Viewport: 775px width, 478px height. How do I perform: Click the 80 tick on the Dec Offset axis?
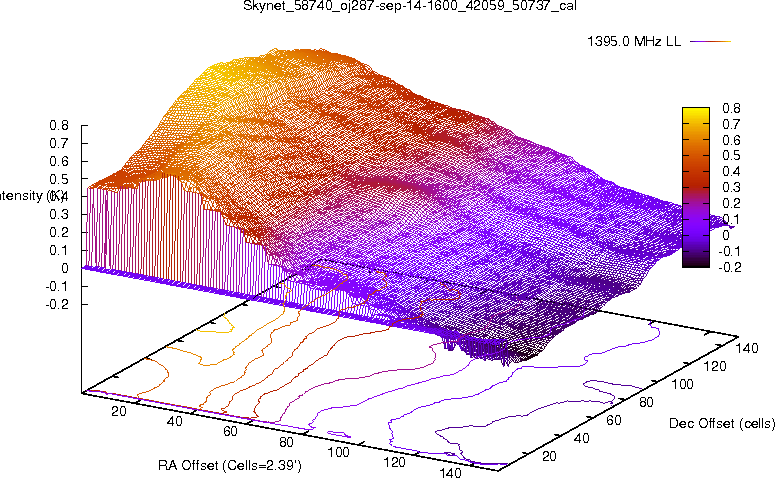(x=646, y=402)
